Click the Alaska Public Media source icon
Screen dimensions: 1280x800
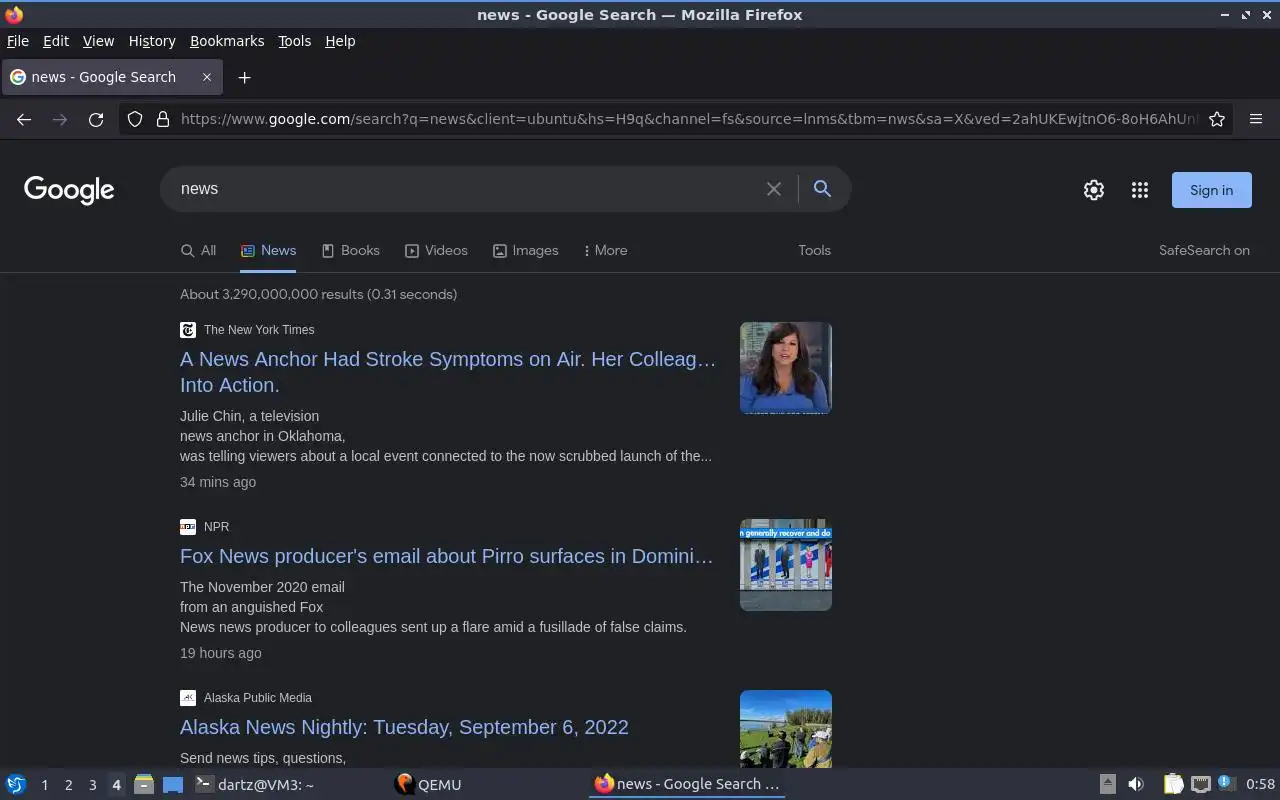[188, 698]
